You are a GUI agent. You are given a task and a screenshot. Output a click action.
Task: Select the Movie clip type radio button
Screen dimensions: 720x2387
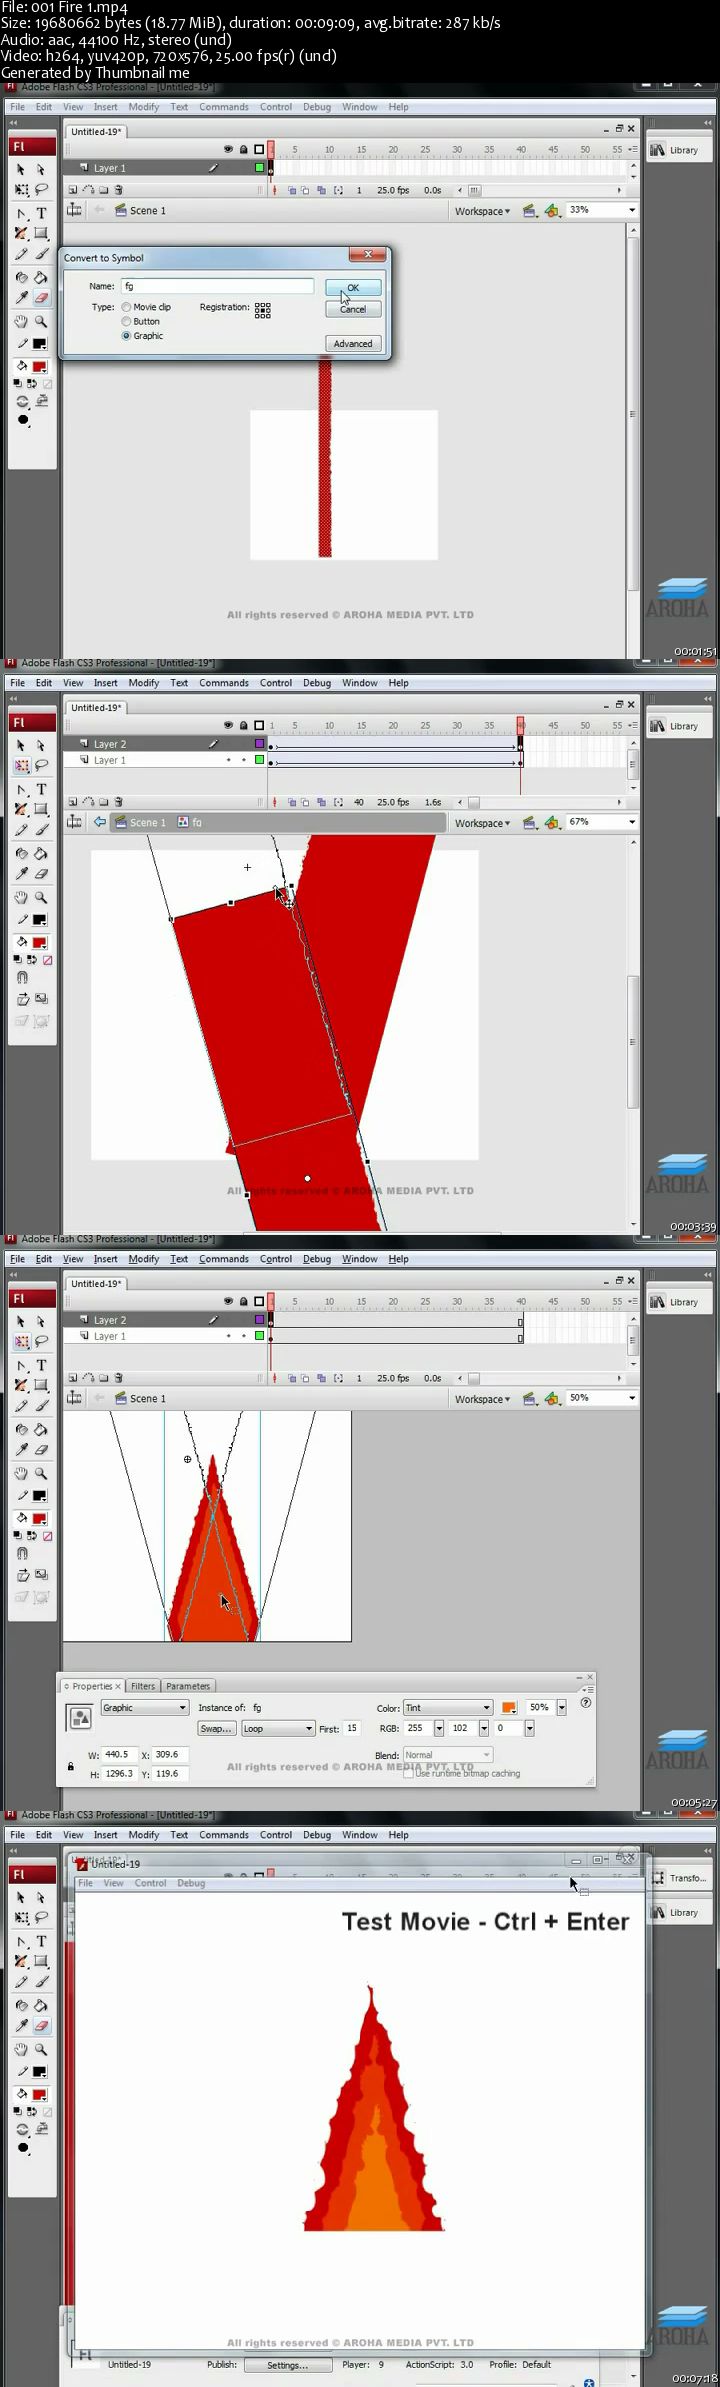[126, 307]
